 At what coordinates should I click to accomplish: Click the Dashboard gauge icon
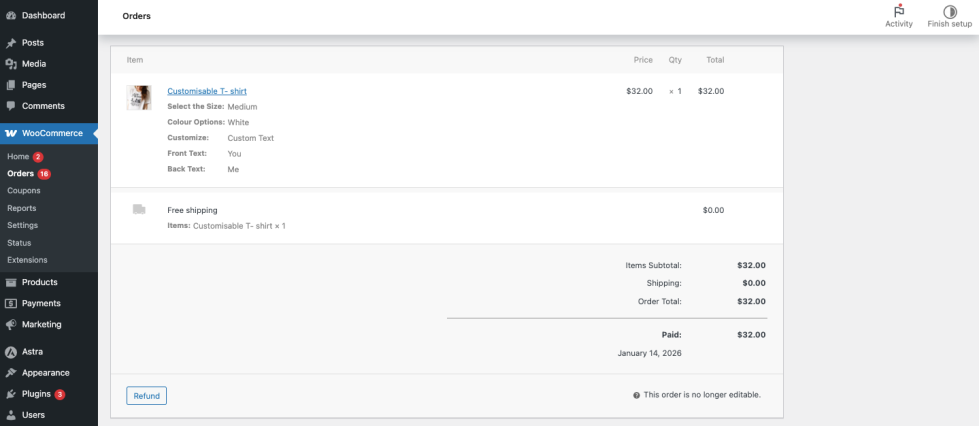click(10, 15)
